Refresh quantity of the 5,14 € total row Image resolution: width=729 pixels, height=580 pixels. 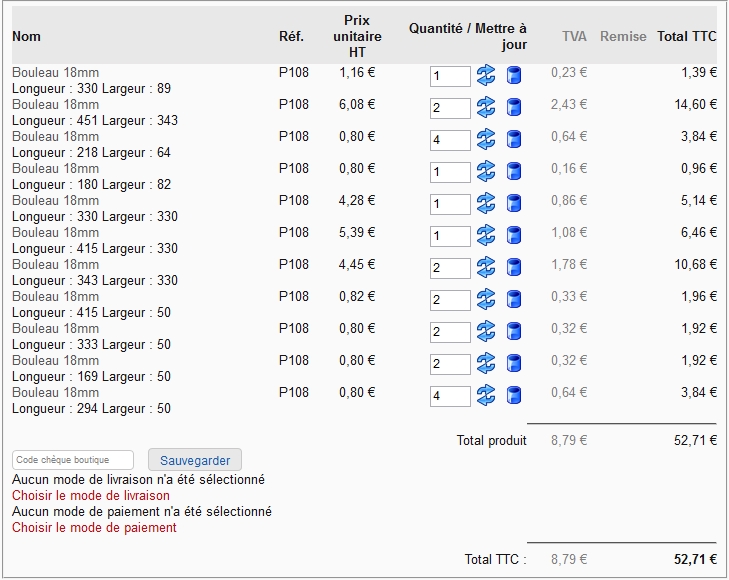click(x=486, y=203)
